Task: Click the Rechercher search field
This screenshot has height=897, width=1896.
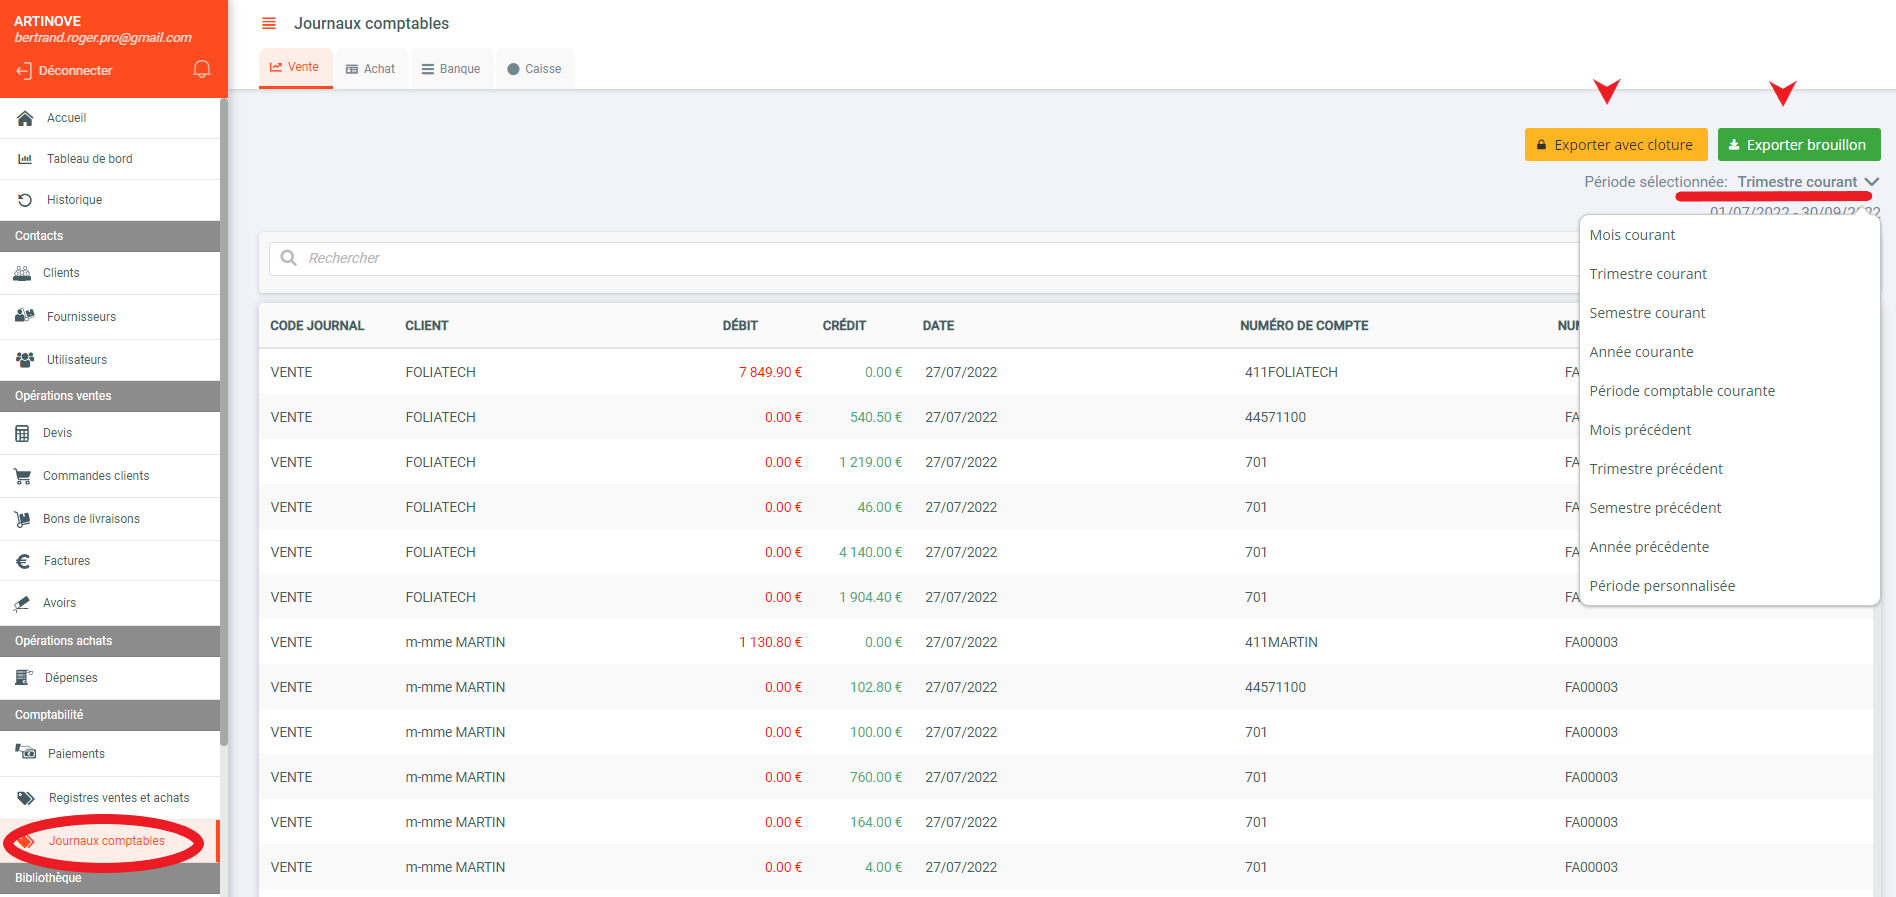Action: pyautogui.click(x=900, y=258)
